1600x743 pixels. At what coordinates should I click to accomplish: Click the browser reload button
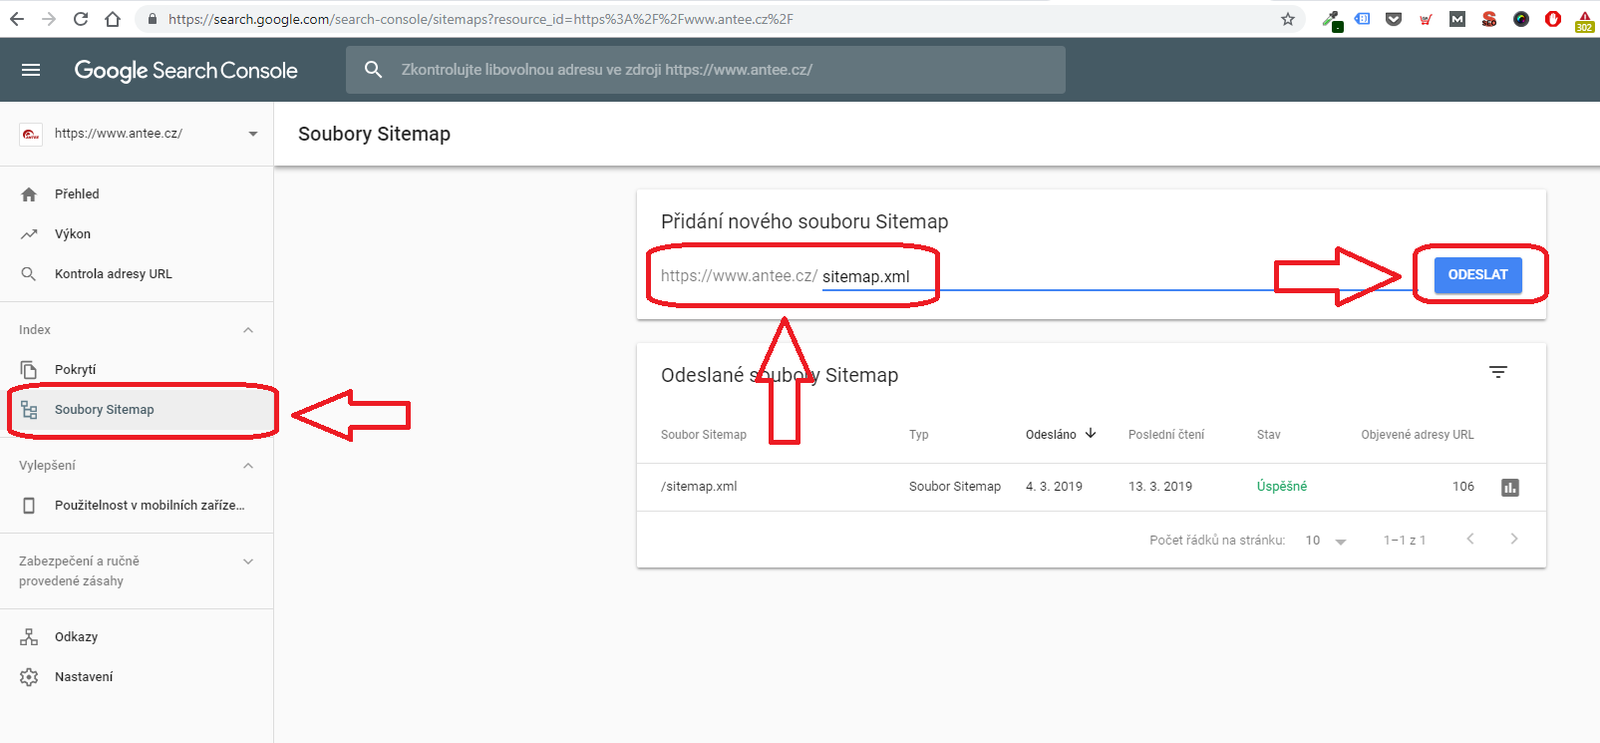click(x=81, y=19)
